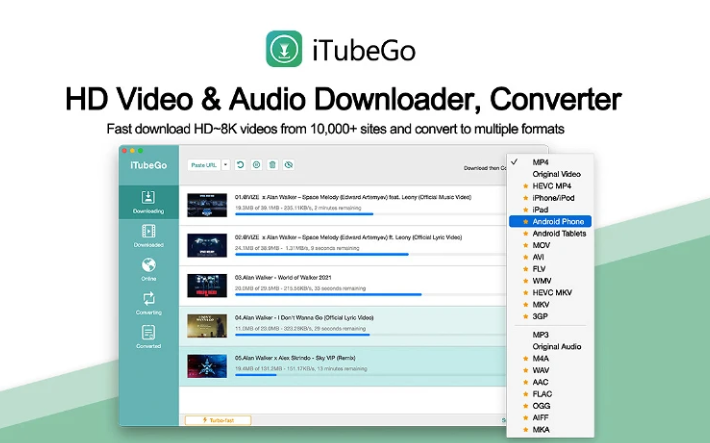Click the Paste URL button

click(204, 165)
